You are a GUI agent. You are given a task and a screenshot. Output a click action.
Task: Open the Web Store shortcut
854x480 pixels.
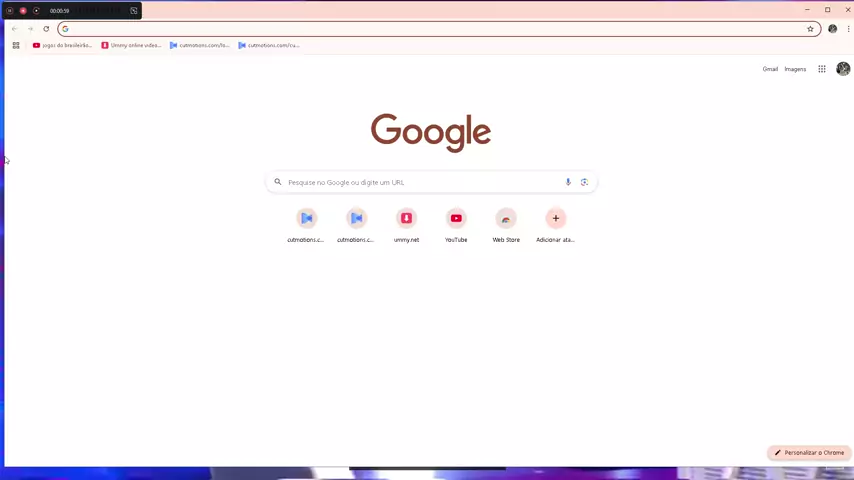[x=506, y=218]
